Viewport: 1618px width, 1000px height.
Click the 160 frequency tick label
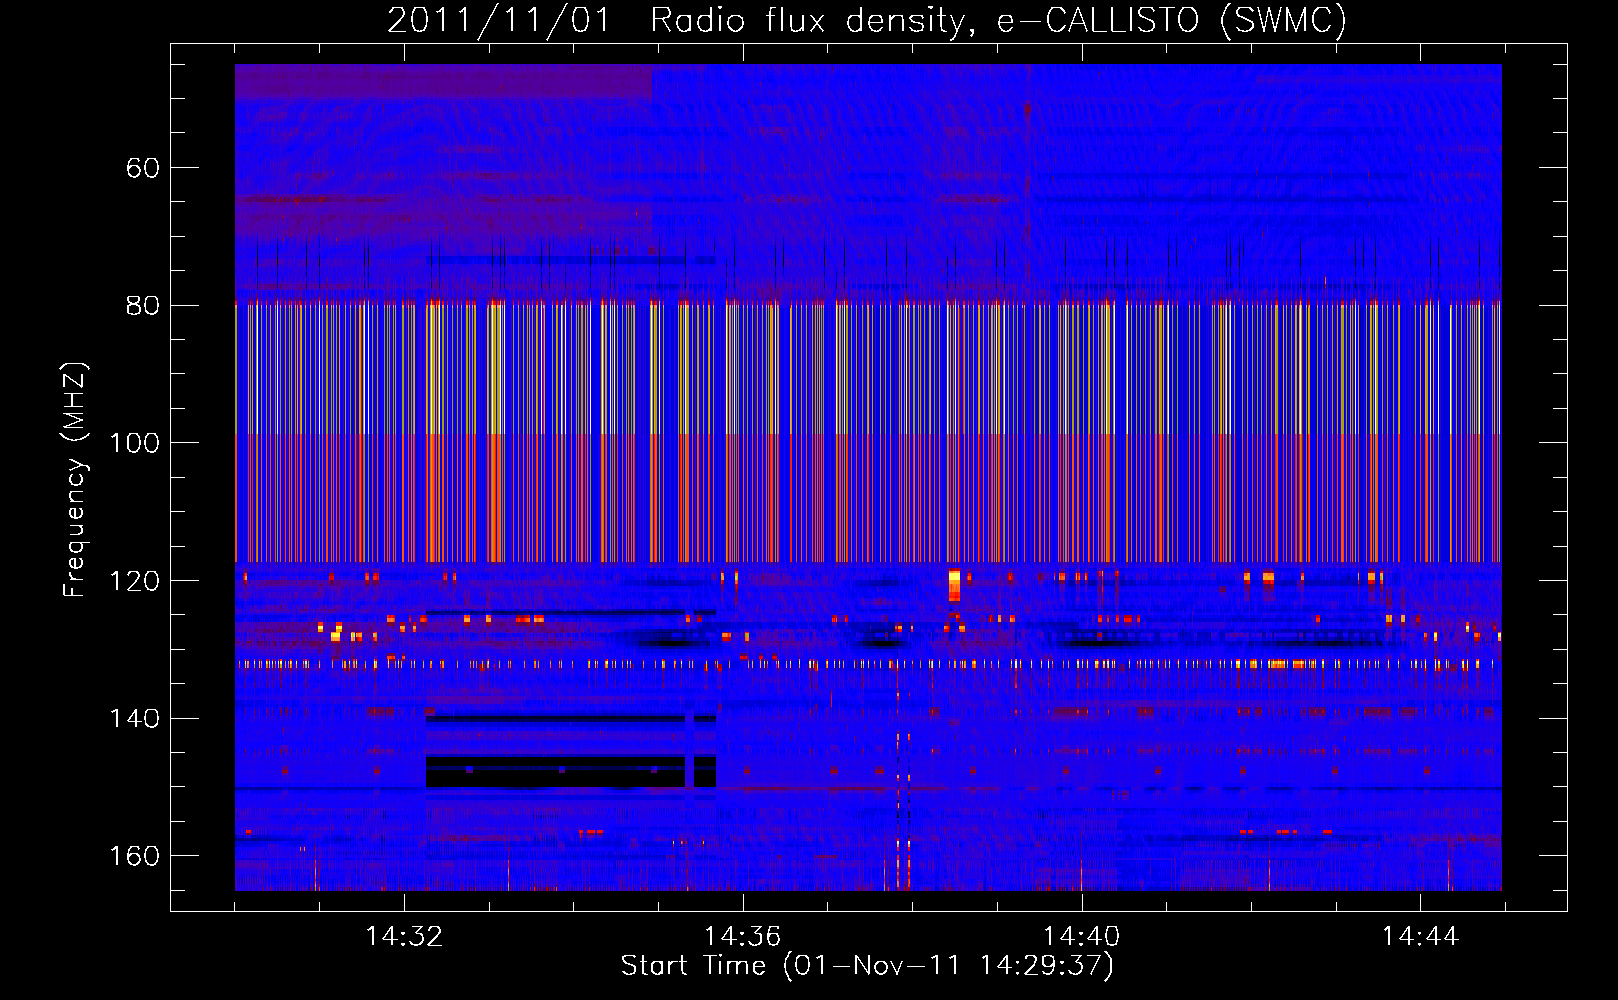pos(135,856)
